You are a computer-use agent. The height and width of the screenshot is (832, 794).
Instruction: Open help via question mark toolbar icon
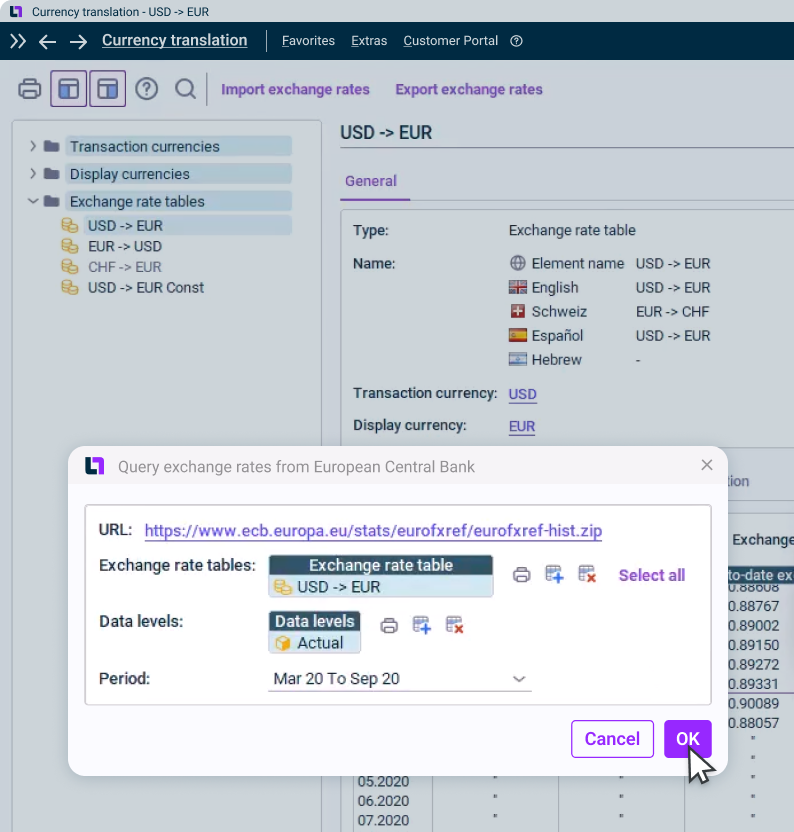(146, 89)
